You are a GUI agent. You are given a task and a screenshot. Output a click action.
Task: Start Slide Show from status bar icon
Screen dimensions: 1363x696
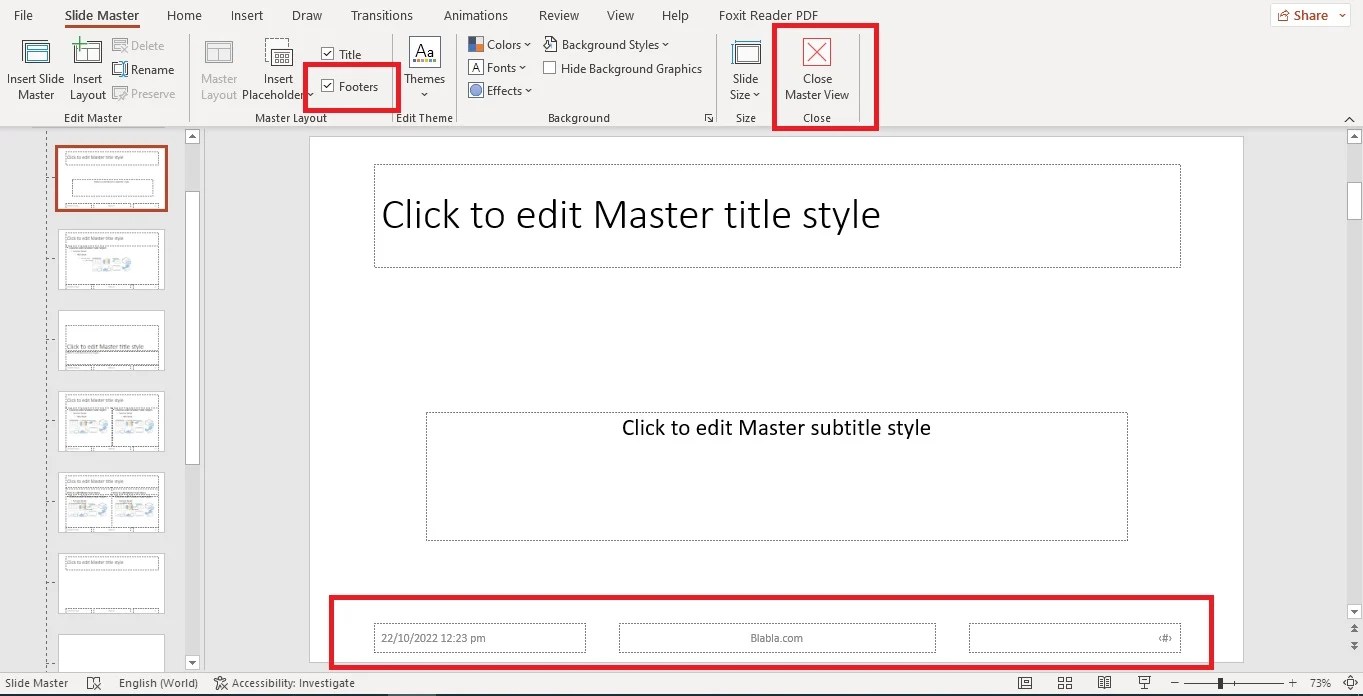(1143, 682)
